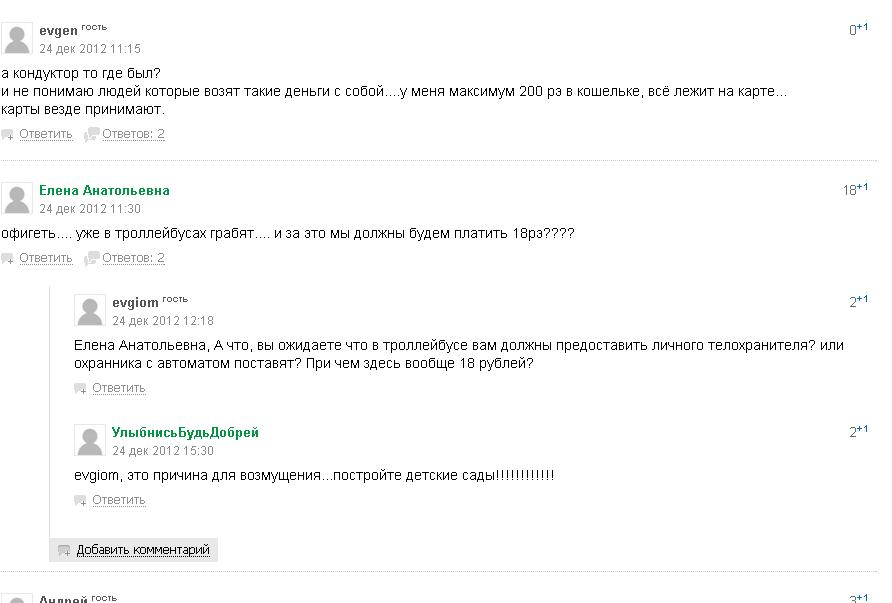This screenshot has height=603, width=892.
Task: Open Елена Анатольевна's user profile
Action: tap(104, 191)
